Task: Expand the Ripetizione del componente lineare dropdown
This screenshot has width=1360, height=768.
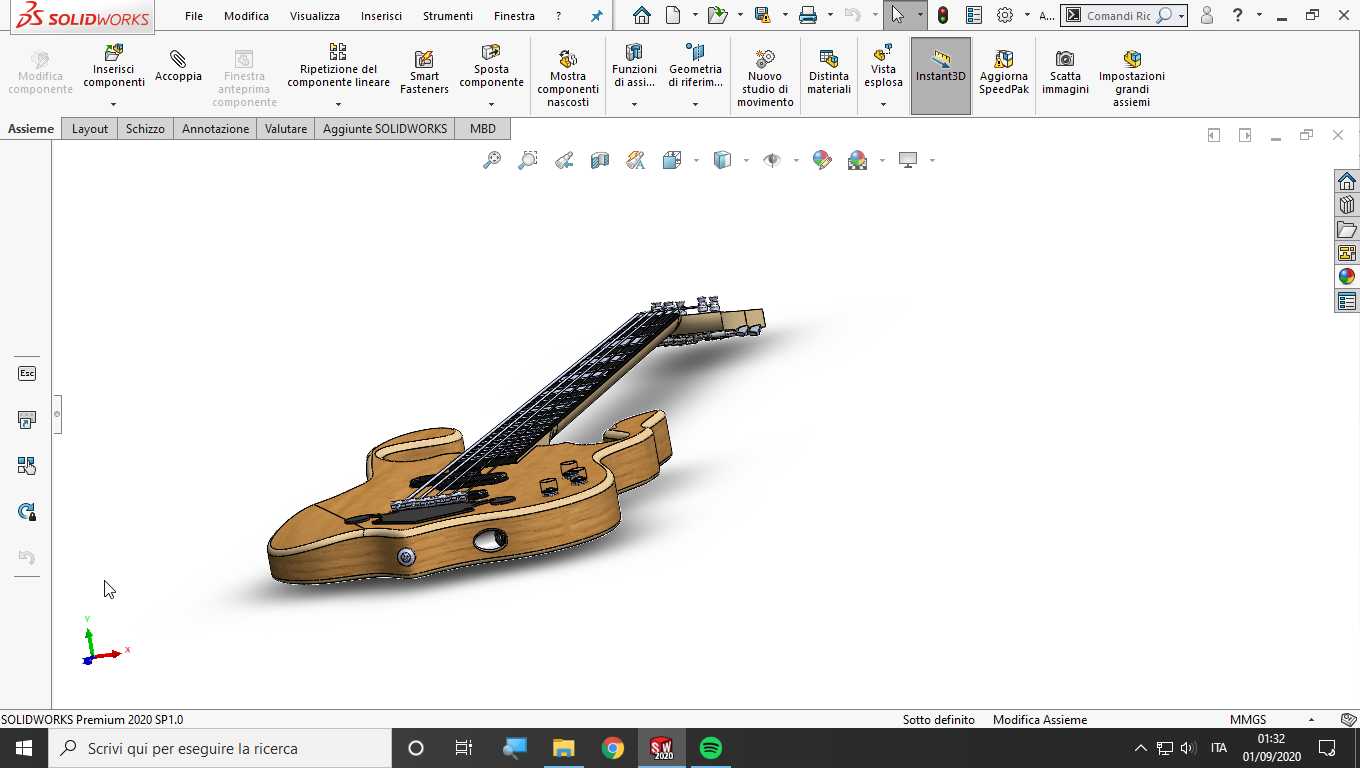Action: coord(338,104)
